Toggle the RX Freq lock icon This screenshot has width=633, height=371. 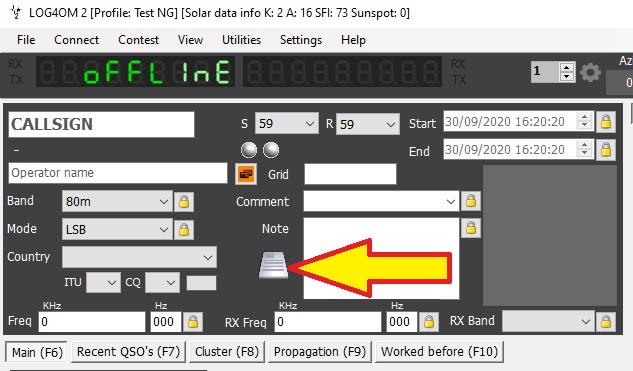tap(429, 322)
